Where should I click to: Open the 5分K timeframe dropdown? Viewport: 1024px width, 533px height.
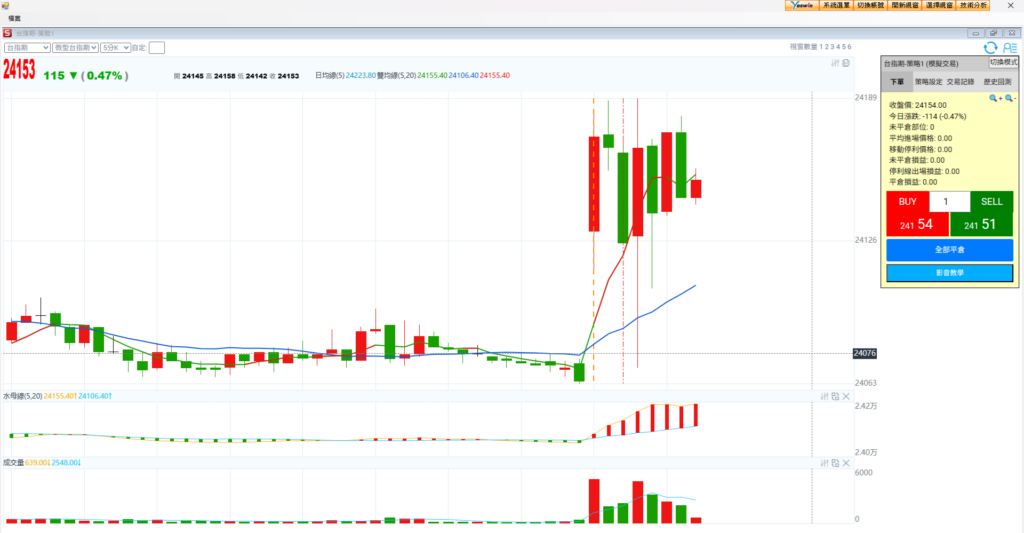point(115,47)
